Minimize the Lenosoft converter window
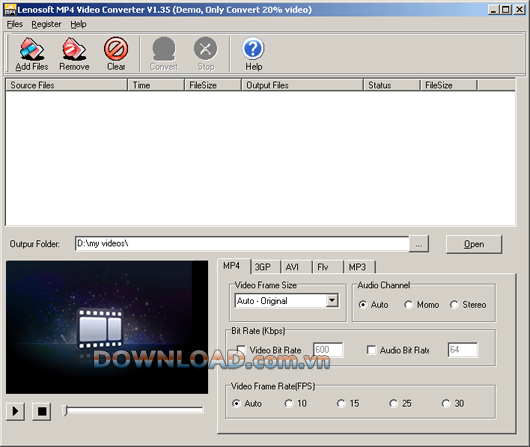The height and width of the screenshot is (447, 530). (493, 9)
